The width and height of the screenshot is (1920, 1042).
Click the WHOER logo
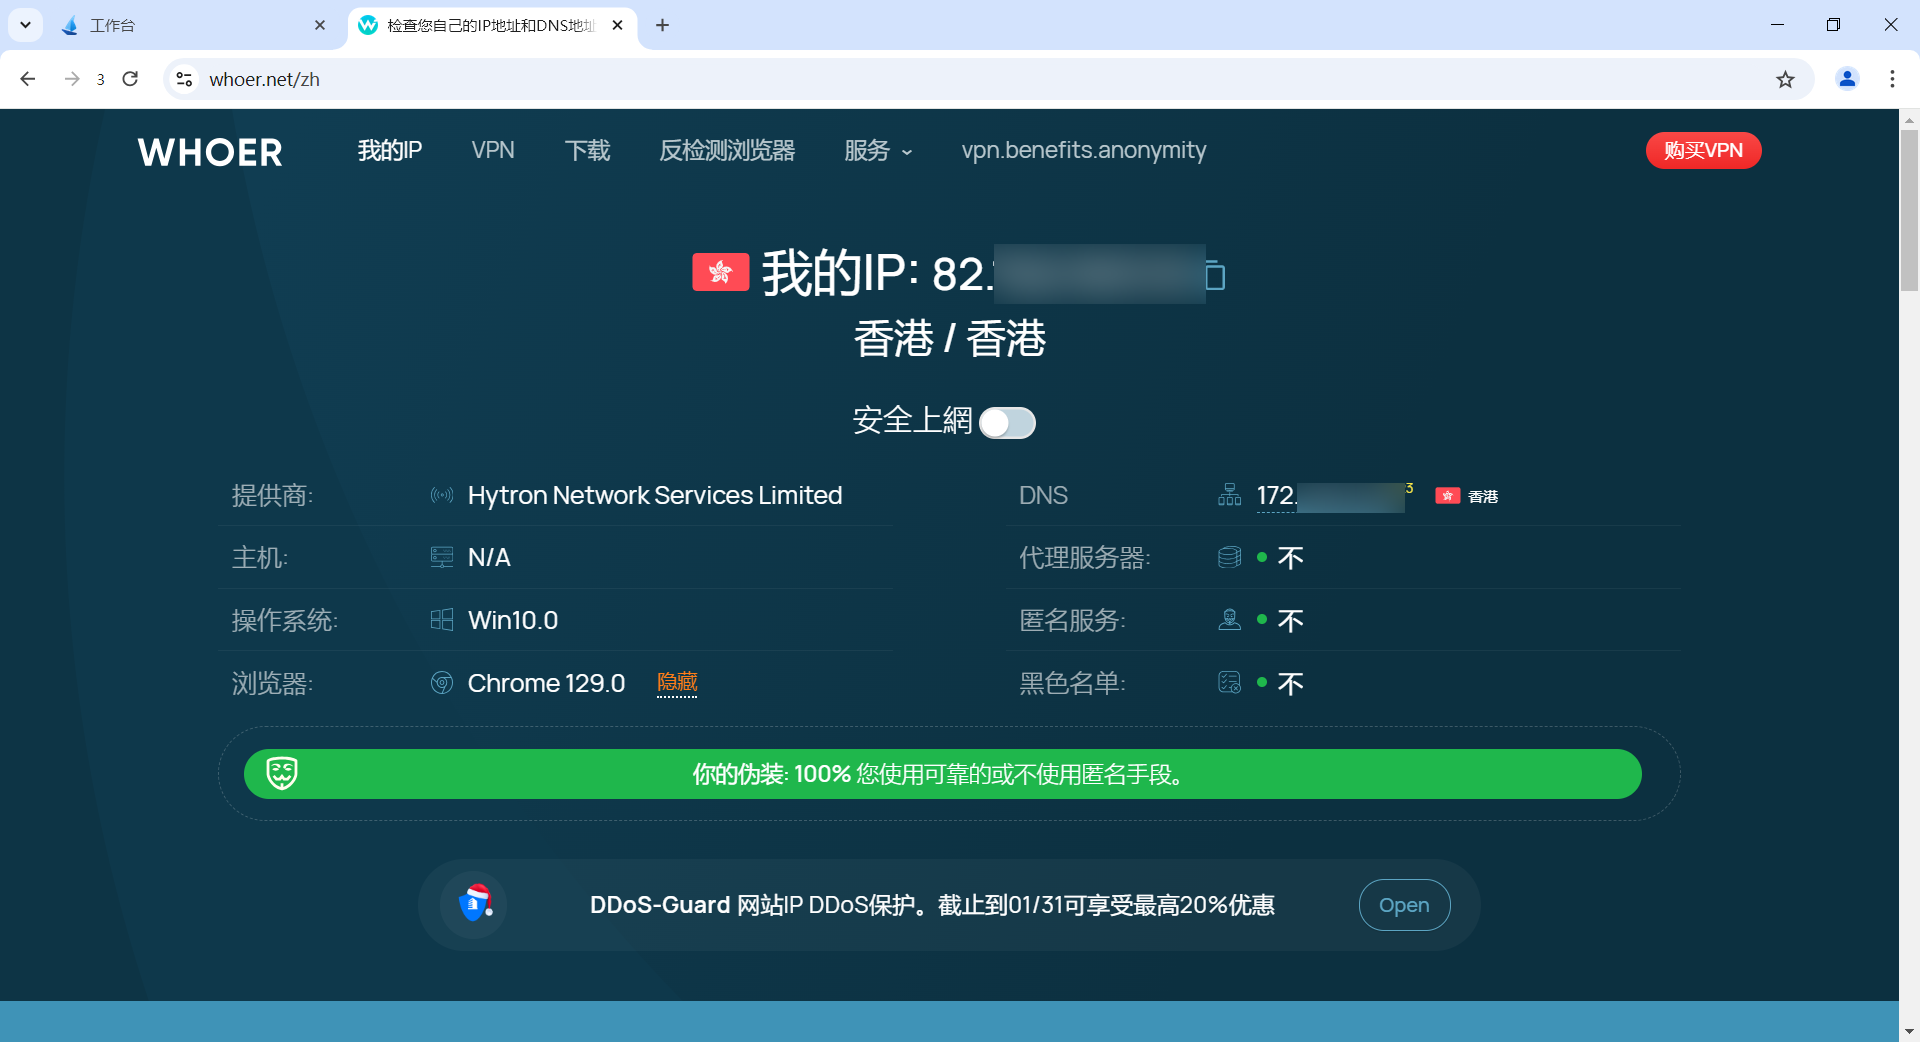210,152
